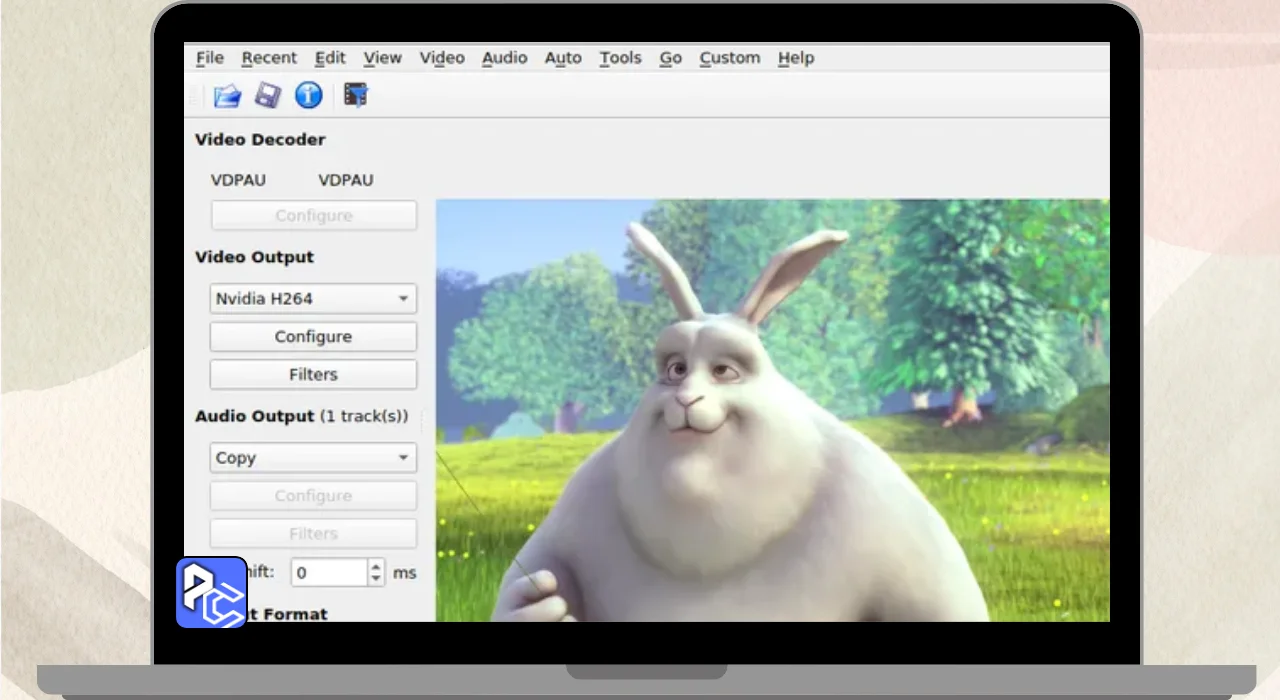Click the bunny video preview area
Image resolution: width=1280 pixels, height=700 pixels.
point(772,410)
